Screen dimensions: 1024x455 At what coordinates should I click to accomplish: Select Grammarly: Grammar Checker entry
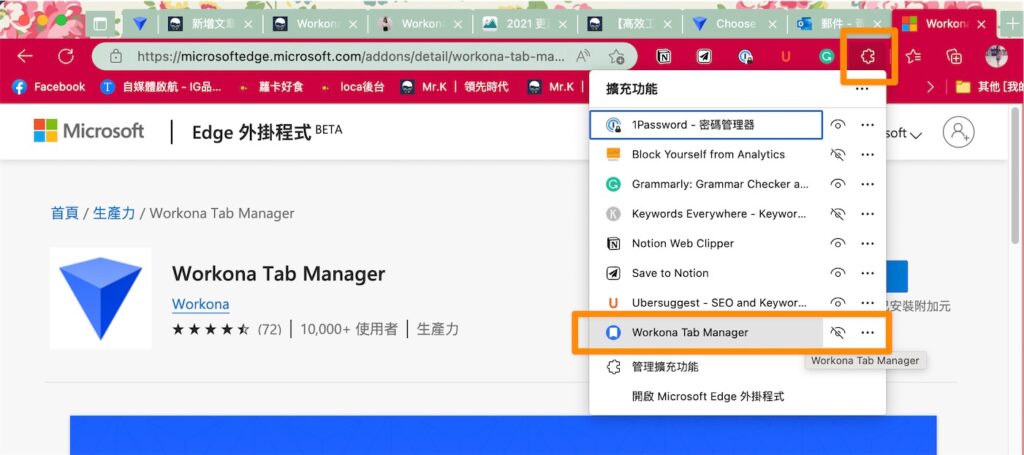click(705, 184)
